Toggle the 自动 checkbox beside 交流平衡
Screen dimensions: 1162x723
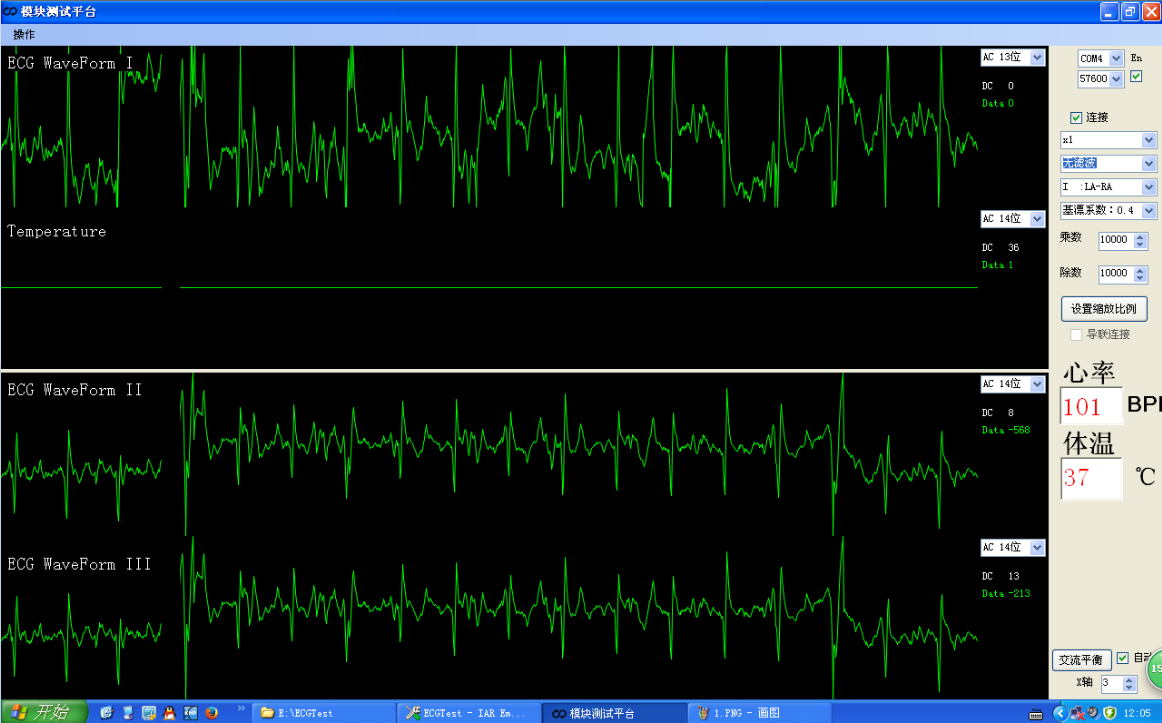1123,658
